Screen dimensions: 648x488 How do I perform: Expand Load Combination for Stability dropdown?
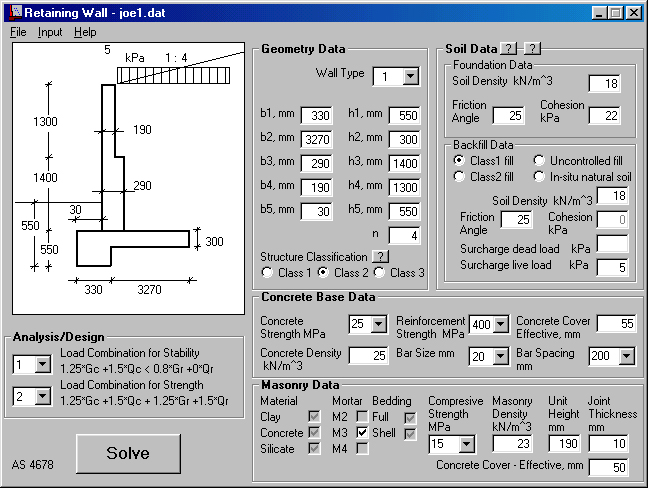click(43, 364)
